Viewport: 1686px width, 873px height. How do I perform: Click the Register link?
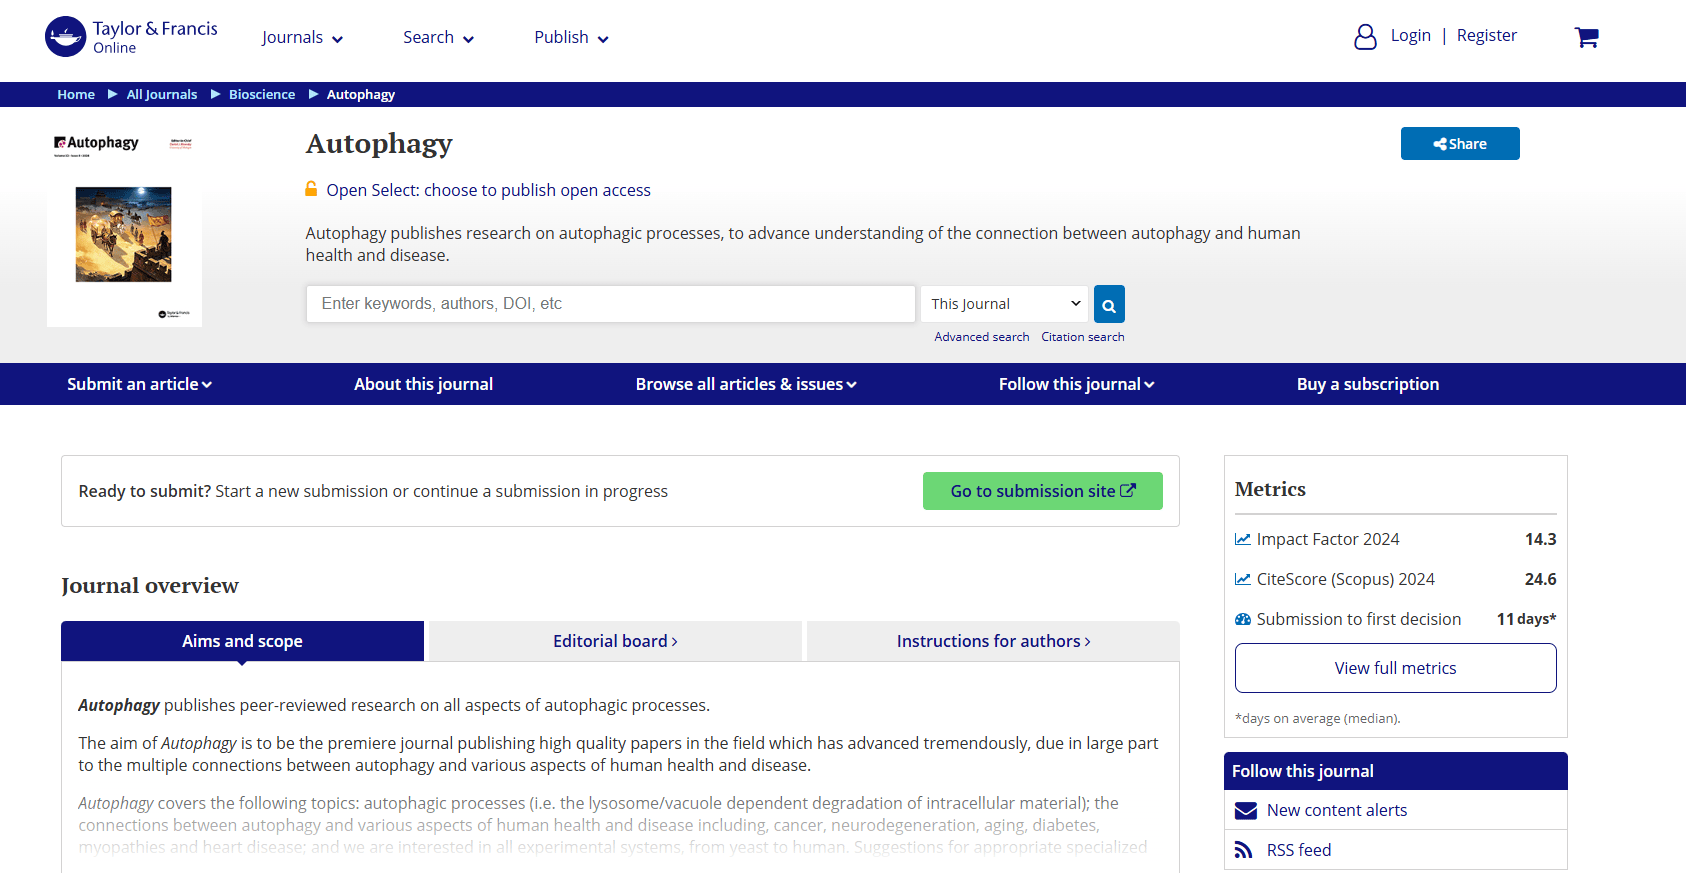(x=1487, y=36)
